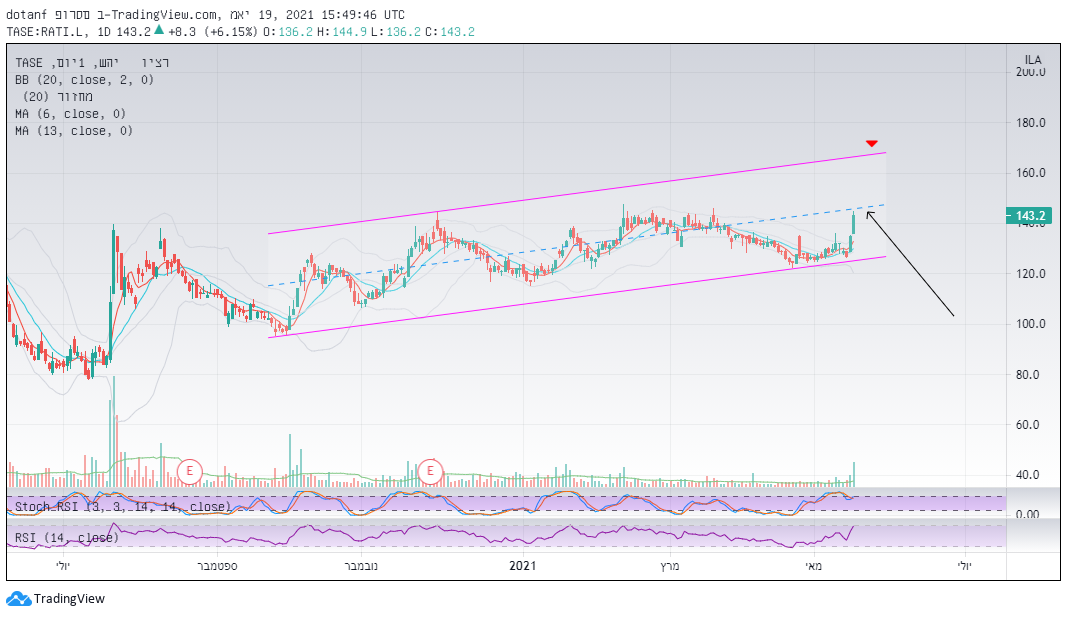Image resolution: width=1067 pixels, height=617 pixels.
Task: Click the MA (6, close, 0) indicator label
Action: pyautogui.click(x=70, y=114)
